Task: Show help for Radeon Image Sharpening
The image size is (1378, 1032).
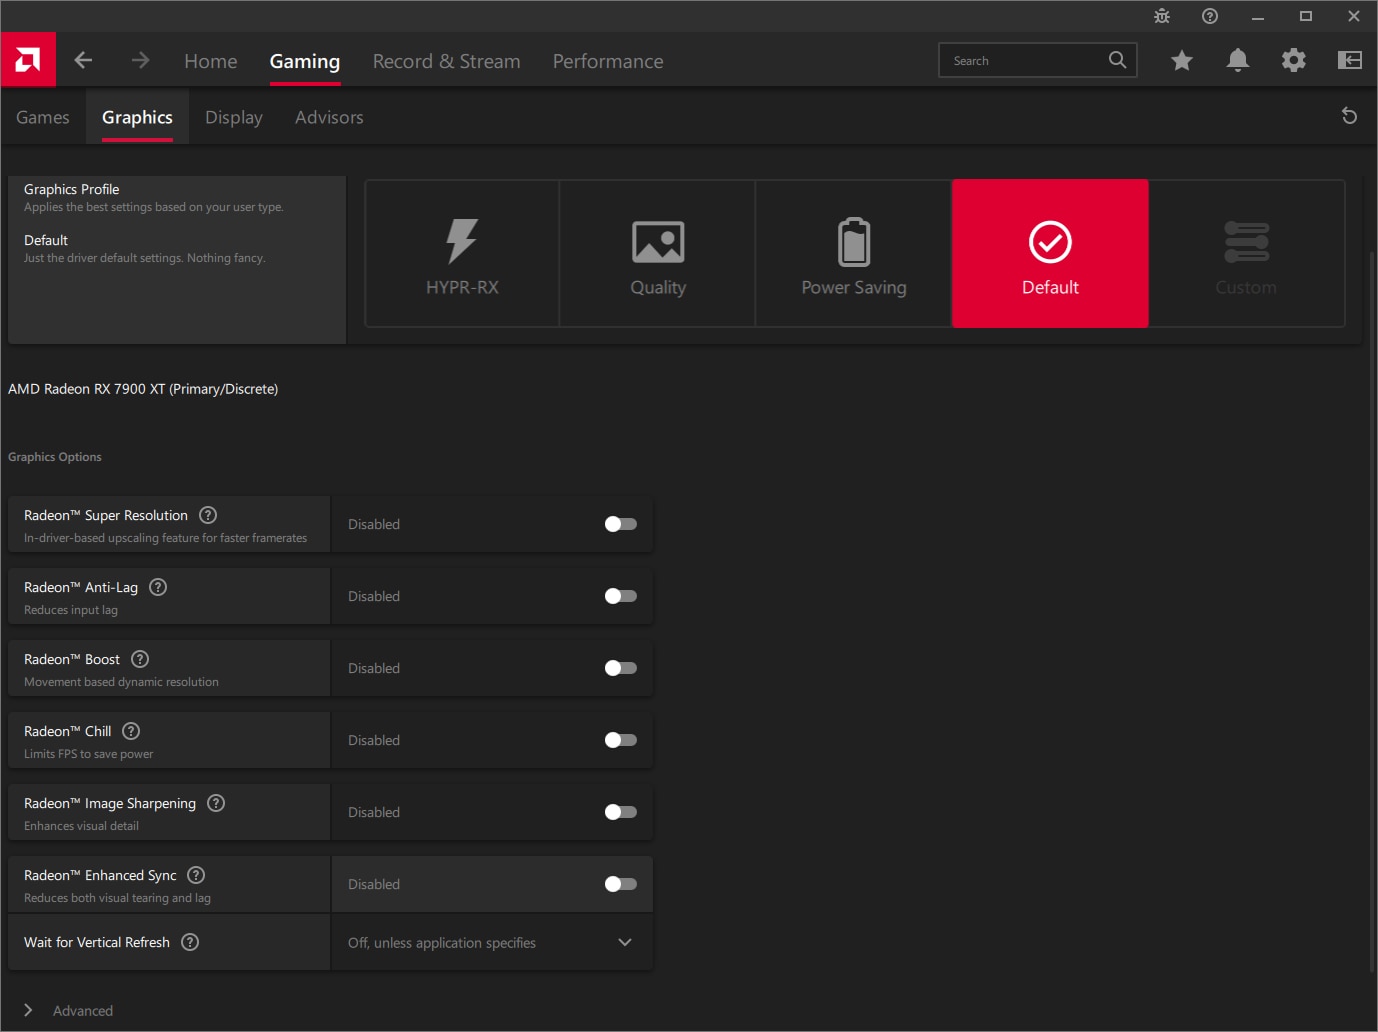Action: tap(216, 803)
